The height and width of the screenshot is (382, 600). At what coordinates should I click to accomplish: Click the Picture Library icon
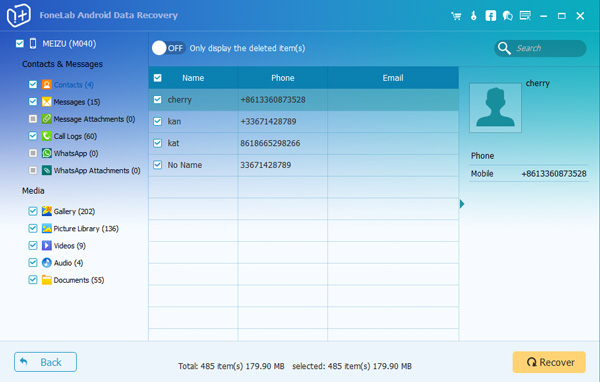pos(47,228)
